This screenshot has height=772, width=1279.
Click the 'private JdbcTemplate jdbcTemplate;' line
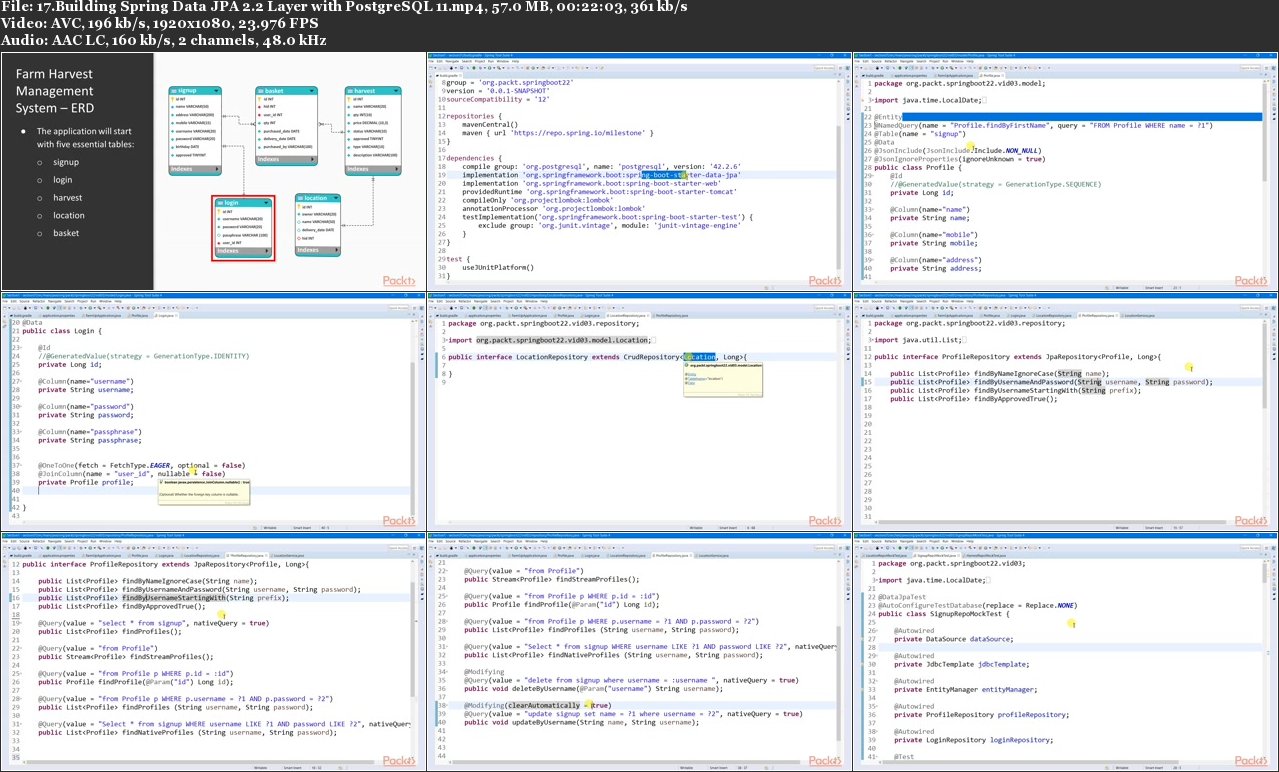click(x=959, y=664)
